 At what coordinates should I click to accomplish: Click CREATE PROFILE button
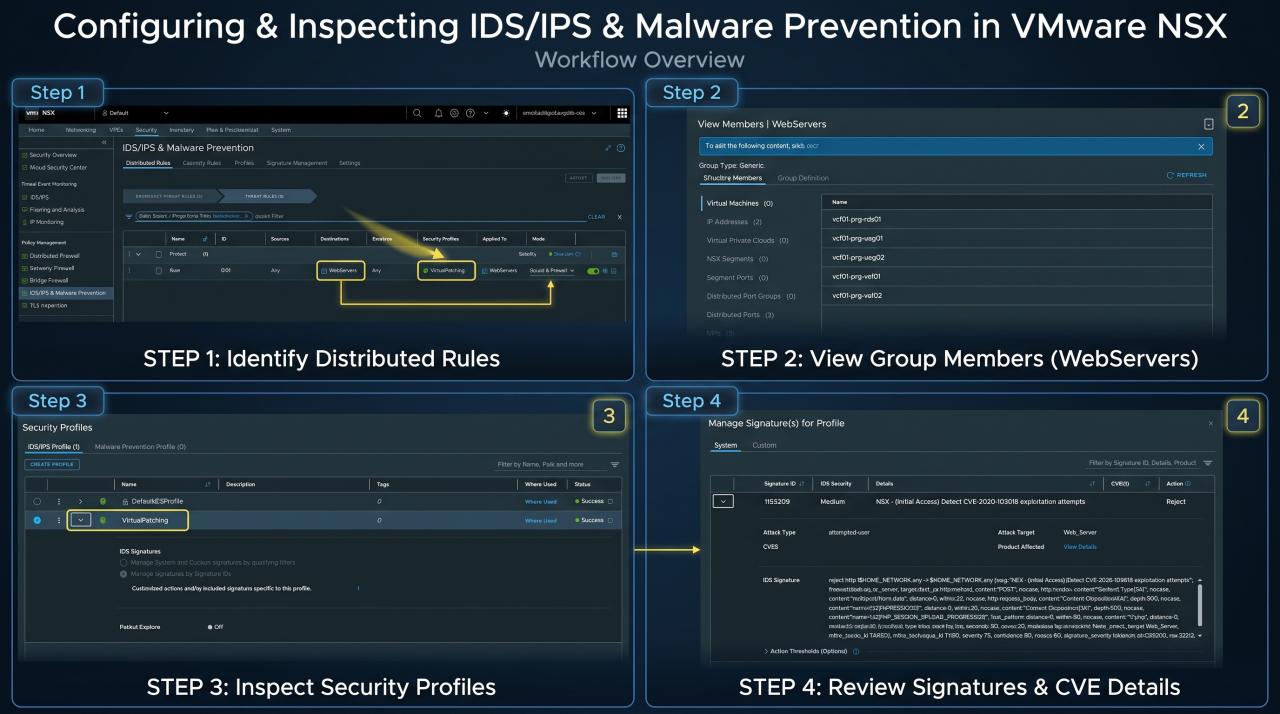coord(53,465)
